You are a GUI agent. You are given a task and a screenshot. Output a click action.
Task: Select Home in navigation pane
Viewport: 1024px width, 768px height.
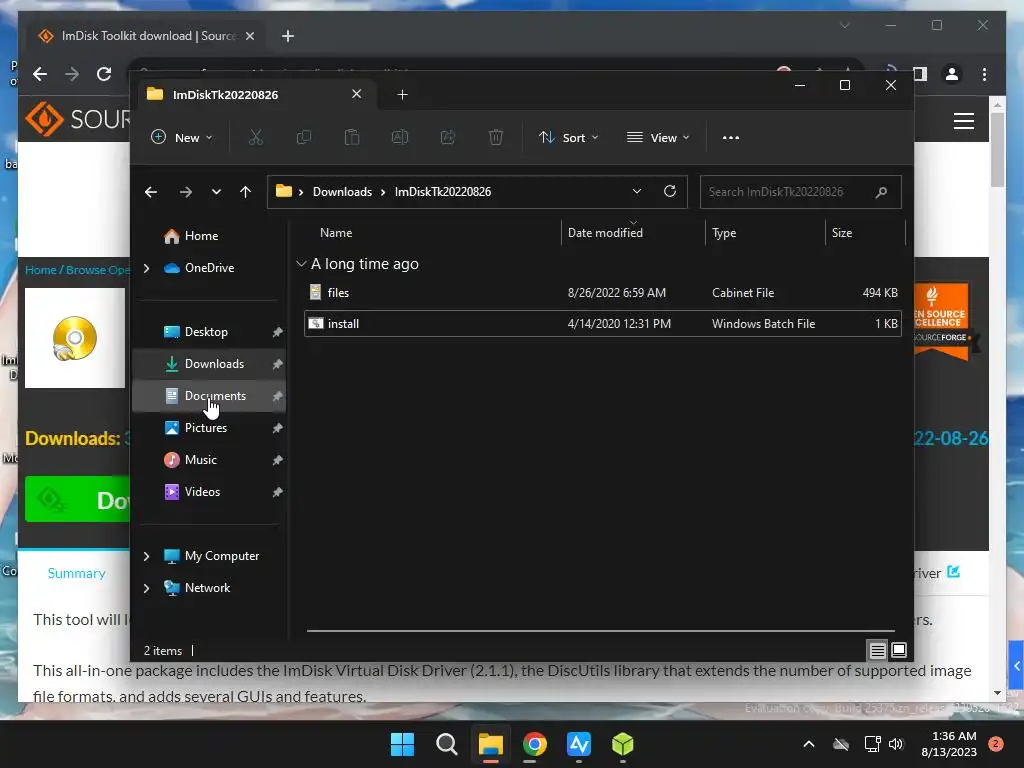tap(201, 236)
